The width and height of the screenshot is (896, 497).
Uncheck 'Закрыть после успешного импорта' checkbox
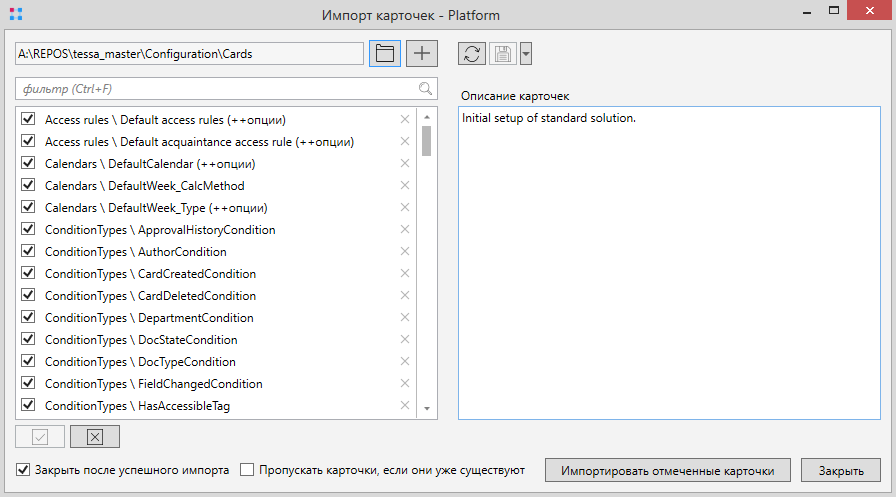pos(24,470)
